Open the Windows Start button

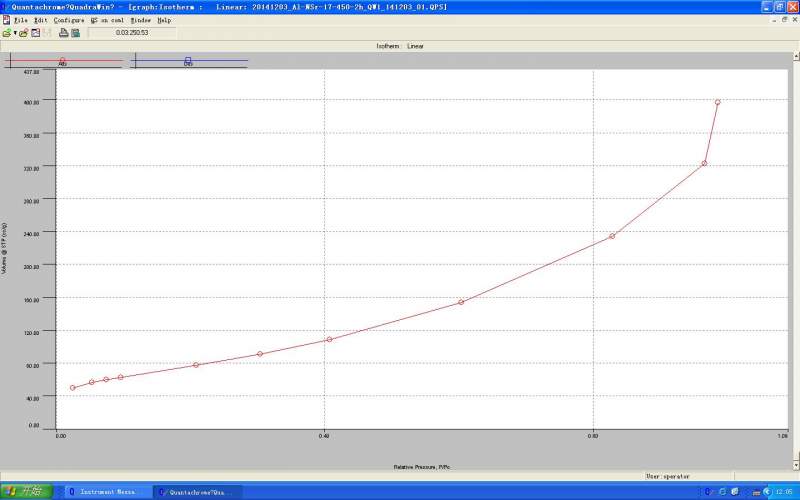tap(26, 491)
